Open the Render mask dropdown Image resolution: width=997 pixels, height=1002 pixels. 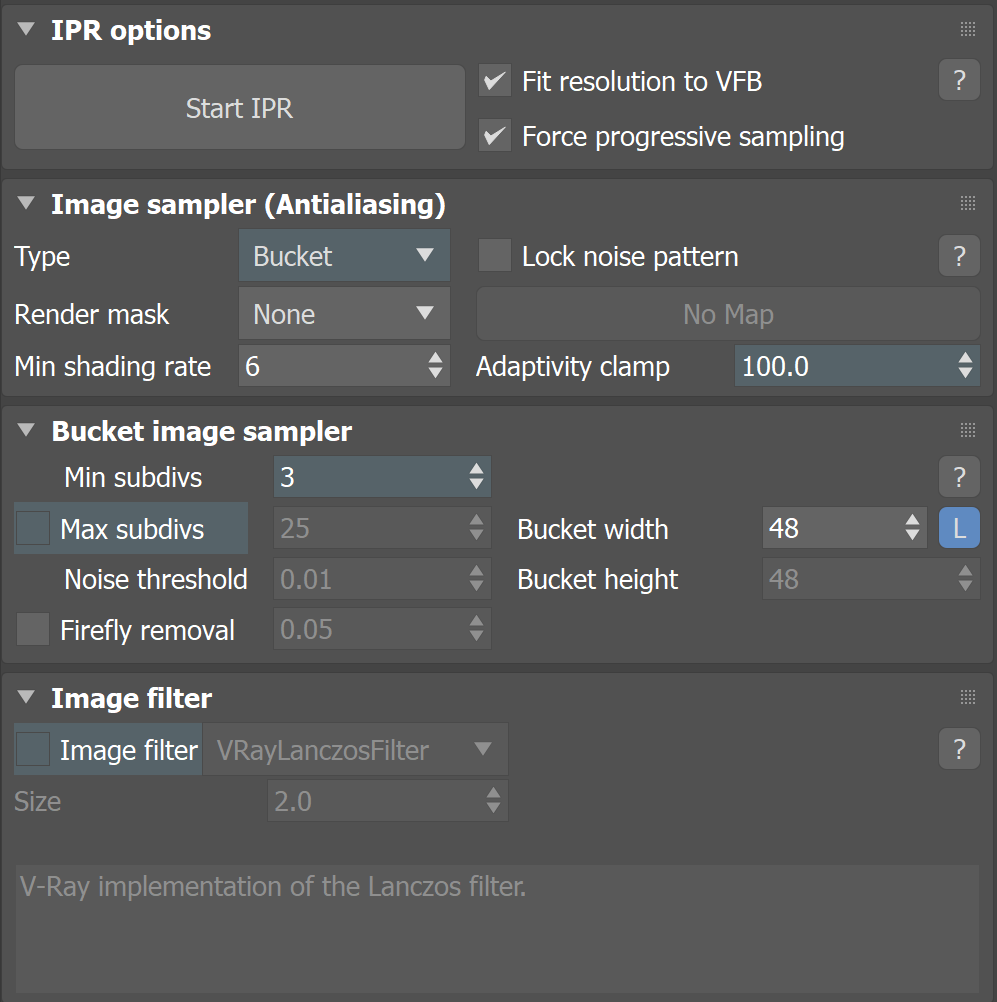tap(344, 313)
